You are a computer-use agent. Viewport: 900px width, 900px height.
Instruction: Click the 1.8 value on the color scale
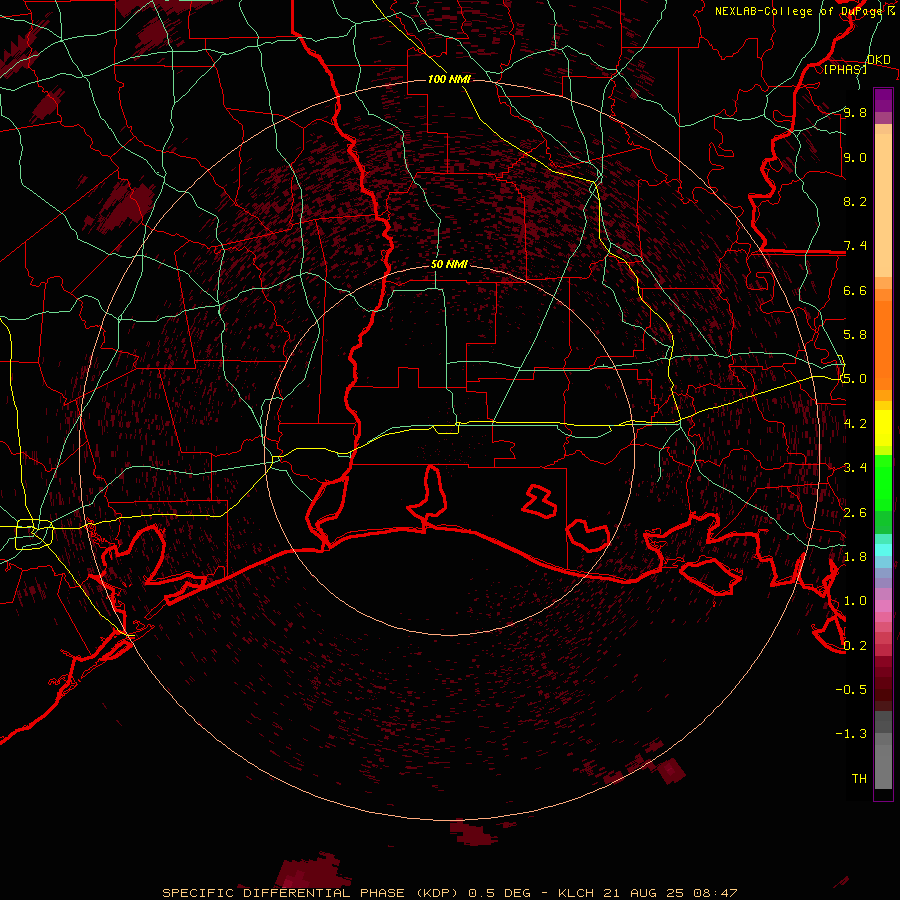(855, 557)
